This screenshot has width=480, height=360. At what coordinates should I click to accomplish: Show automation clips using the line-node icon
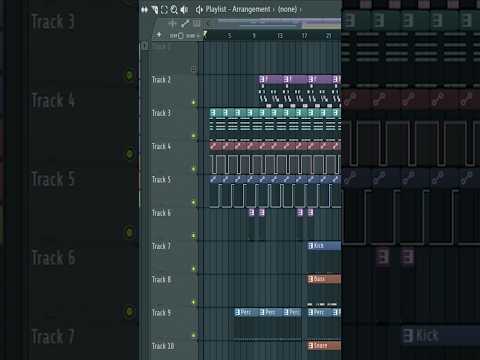[185, 24]
